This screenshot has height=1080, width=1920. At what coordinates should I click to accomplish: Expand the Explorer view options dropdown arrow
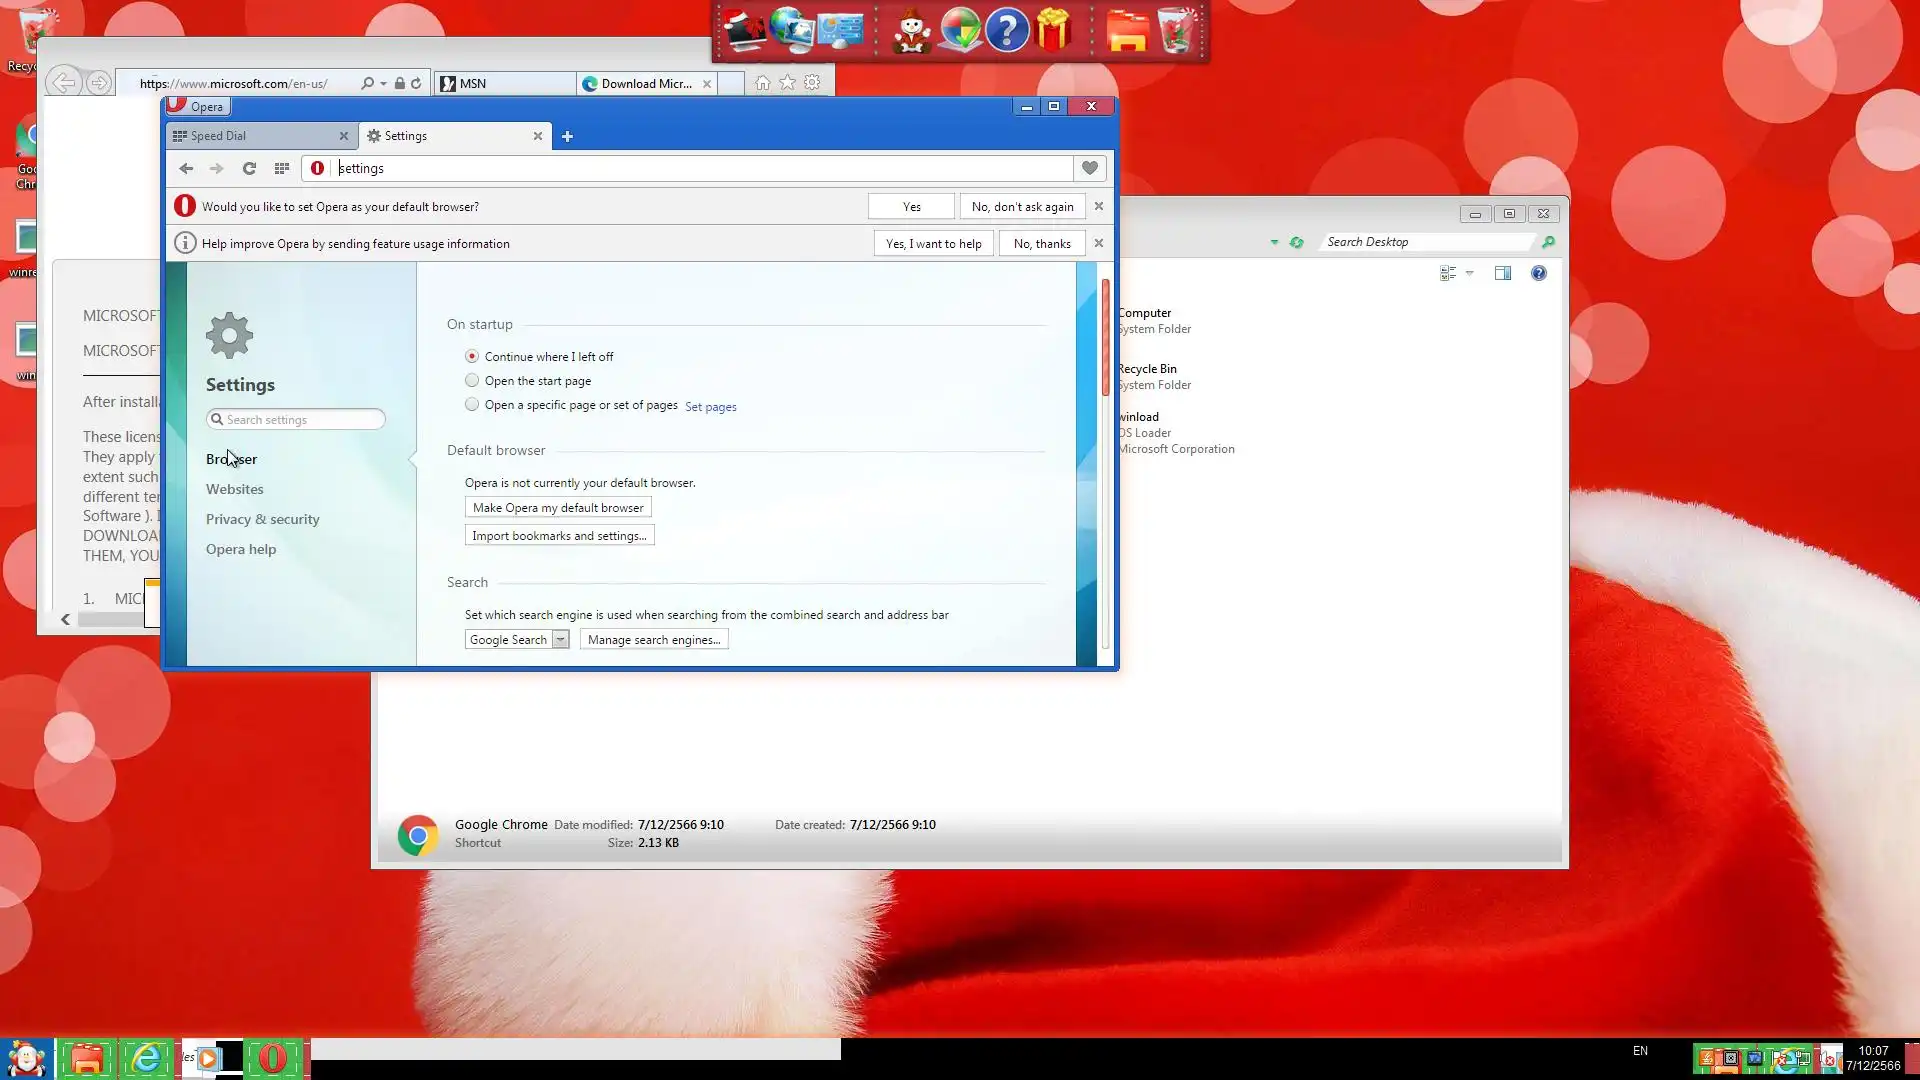coord(1469,273)
